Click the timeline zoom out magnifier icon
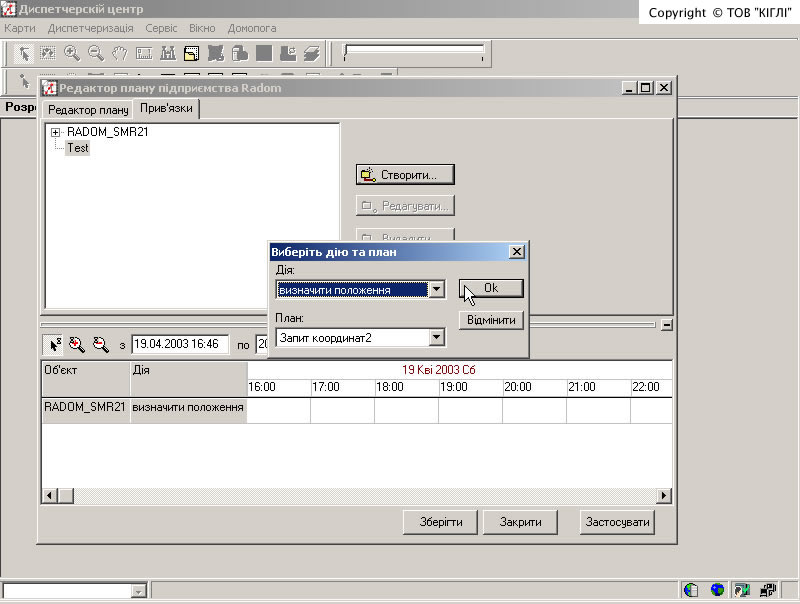Image resolution: width=800 pixels, height=604 pixels. click(100, 344)
